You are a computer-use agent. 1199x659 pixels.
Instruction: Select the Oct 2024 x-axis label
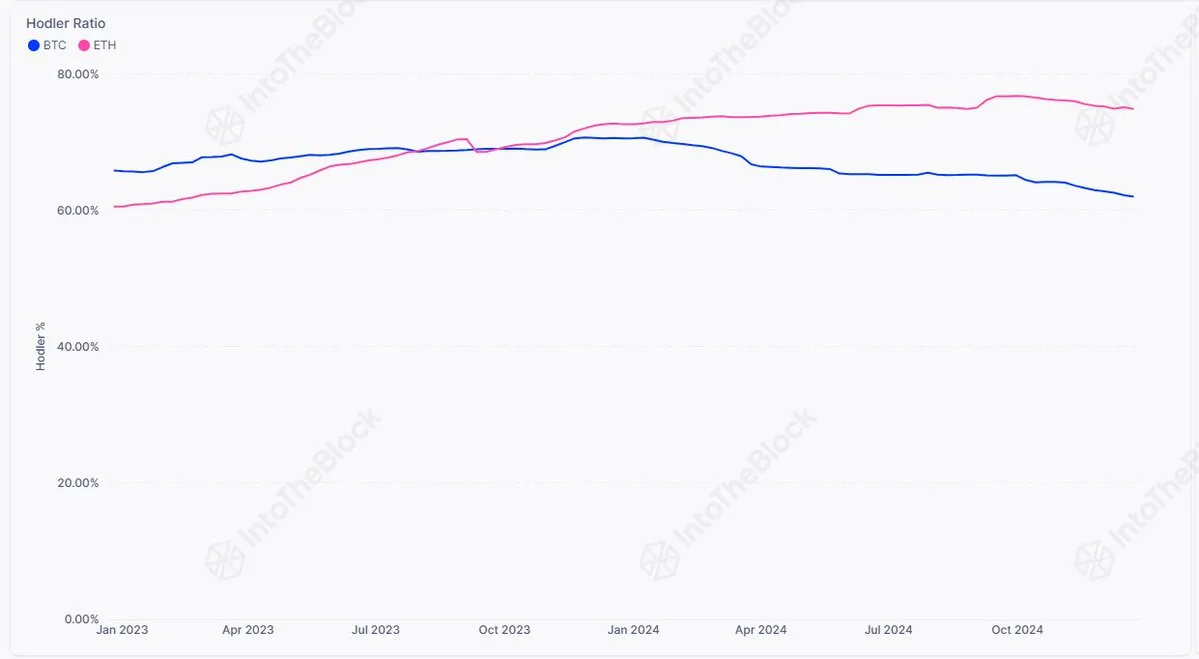1017,630
